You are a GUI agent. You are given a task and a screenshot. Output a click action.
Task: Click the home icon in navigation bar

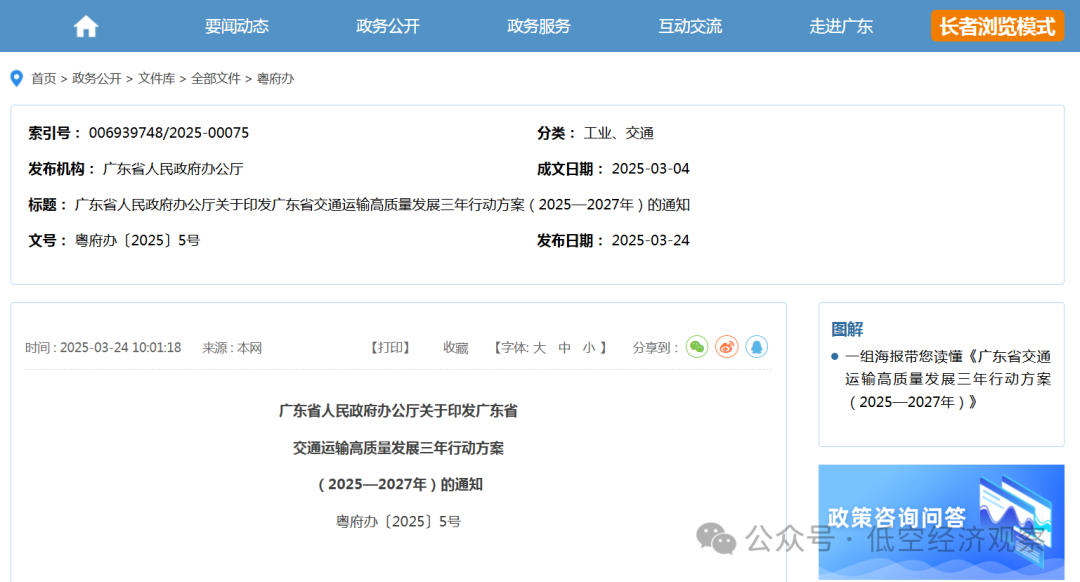click(85, 25)
